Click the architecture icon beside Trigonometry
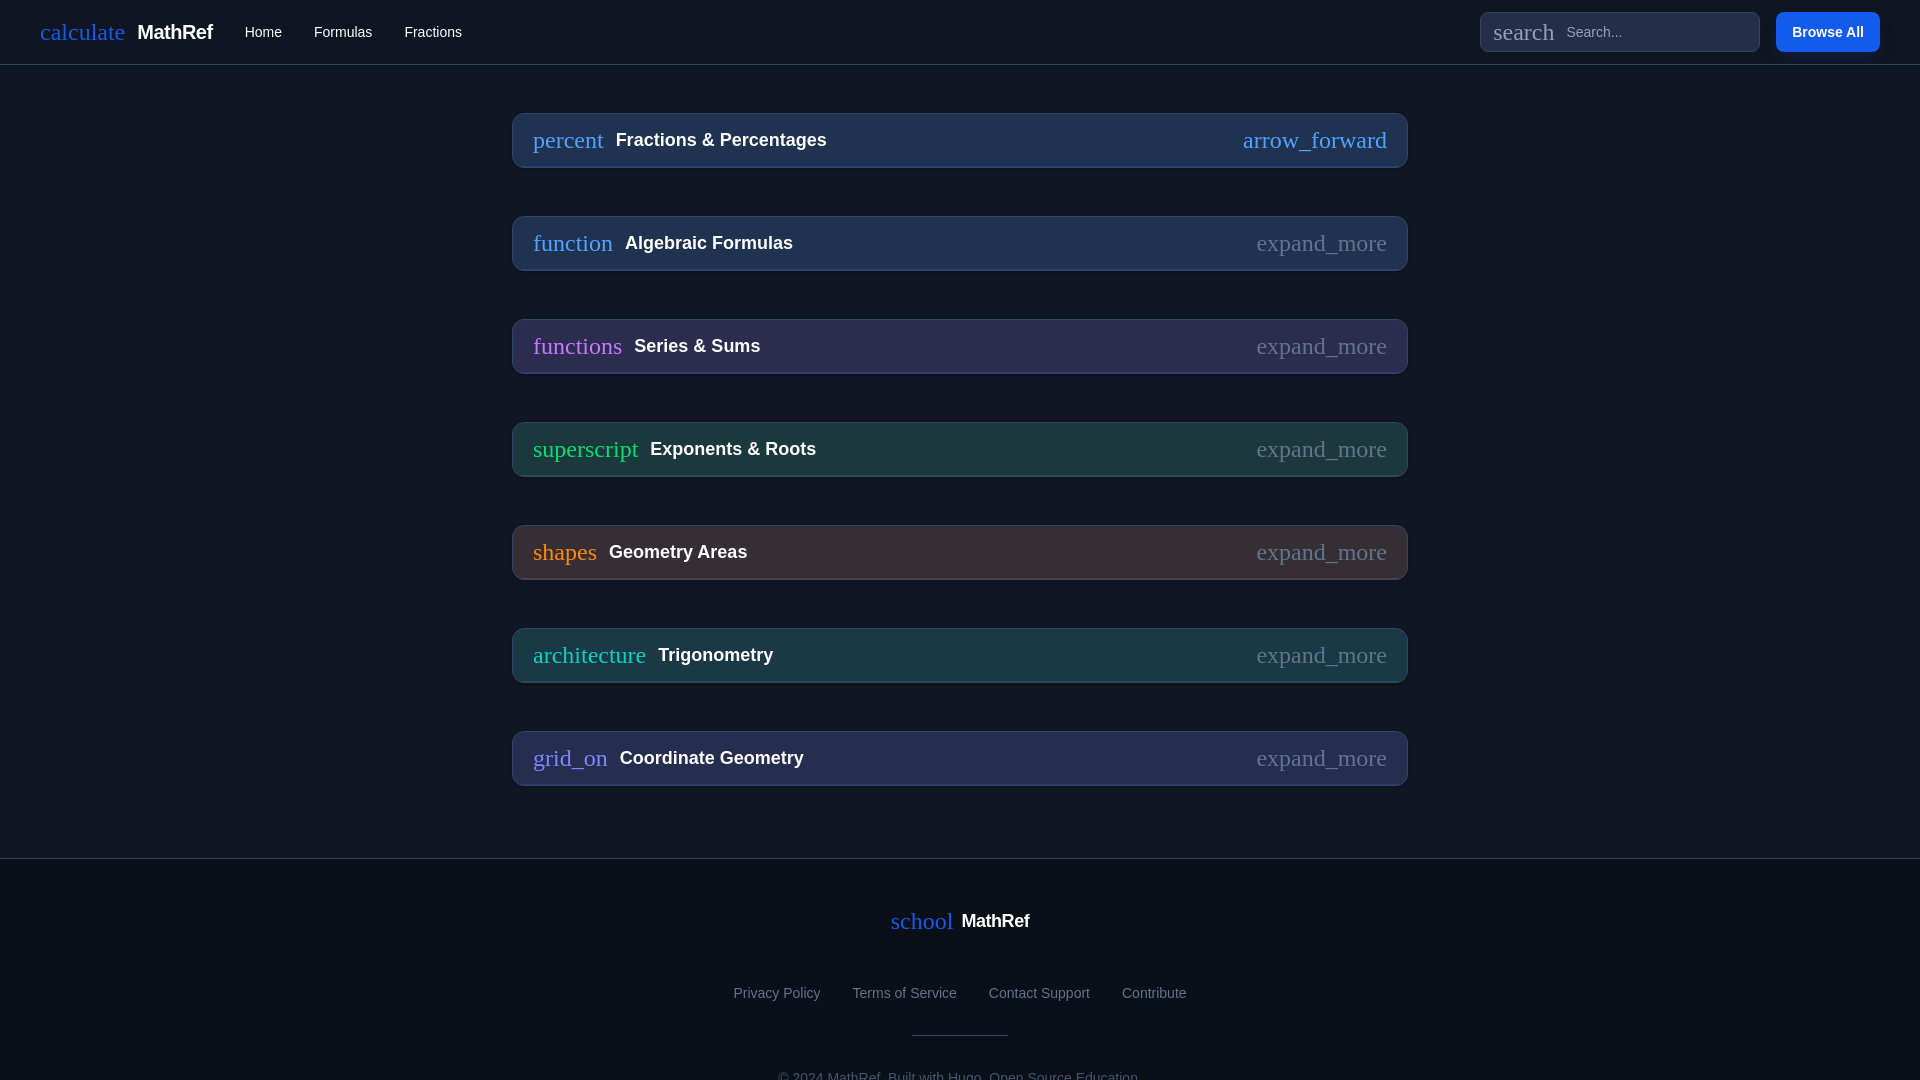 pyautogui.click(x=589, y=655)
